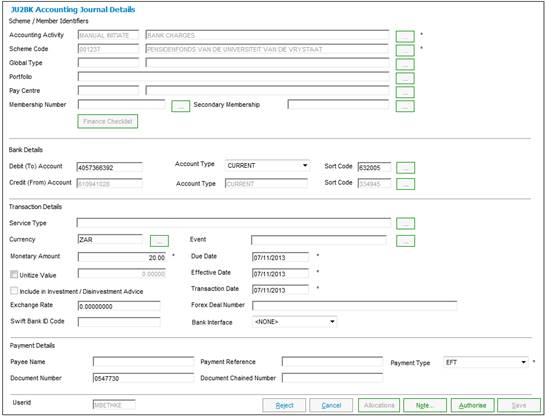Open the Note... button

tap(425, 405)
